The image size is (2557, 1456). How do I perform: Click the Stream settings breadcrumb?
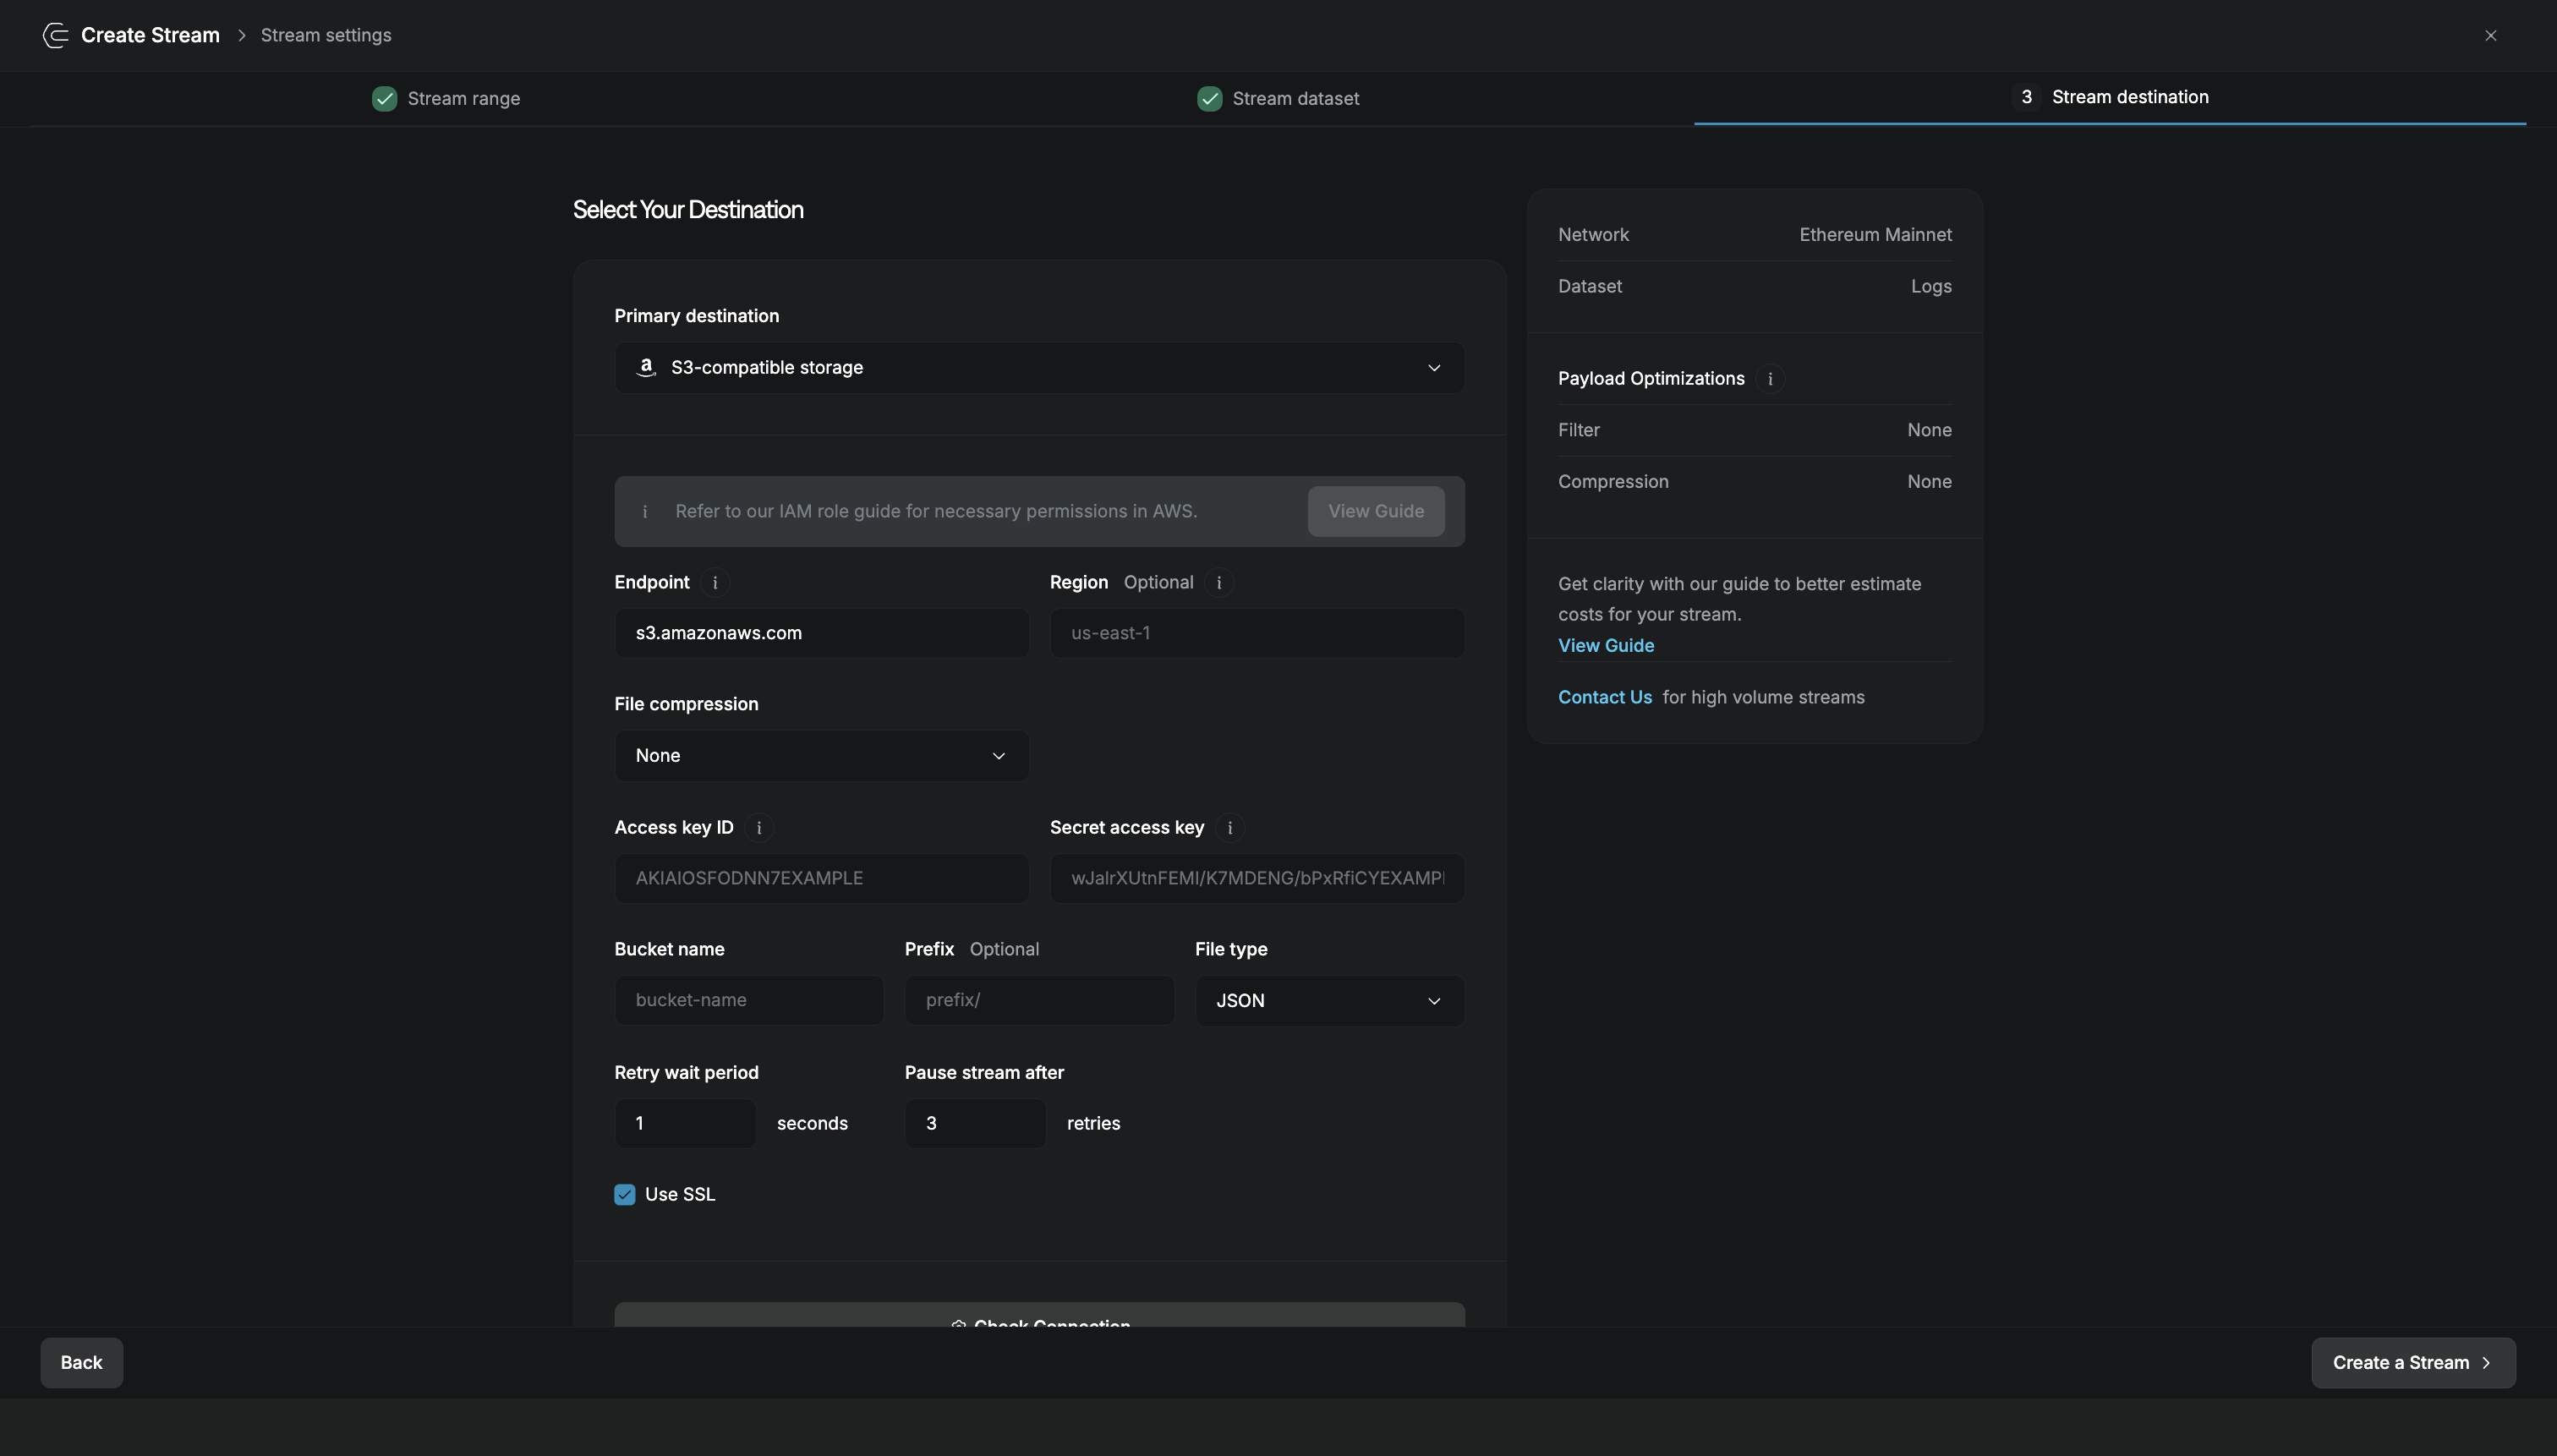tap(326, 35)
